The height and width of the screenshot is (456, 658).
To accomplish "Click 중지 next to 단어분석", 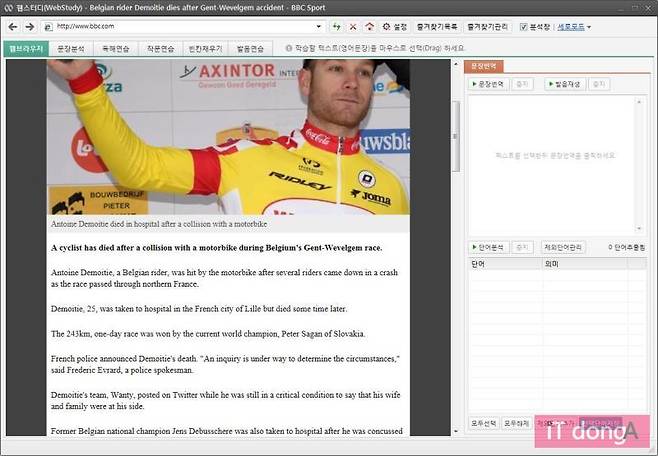I will pos(522,248).
